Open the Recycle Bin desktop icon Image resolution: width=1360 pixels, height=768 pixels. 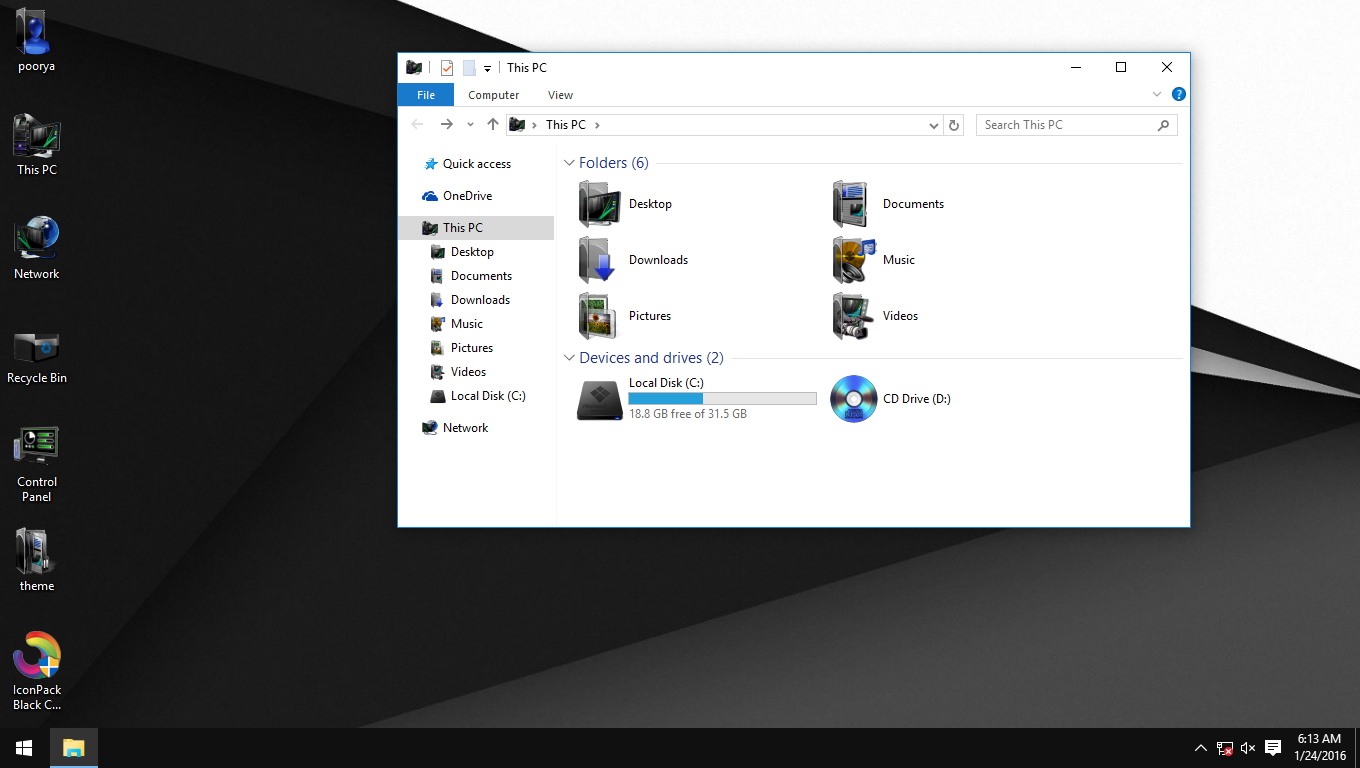pos(36,345)
